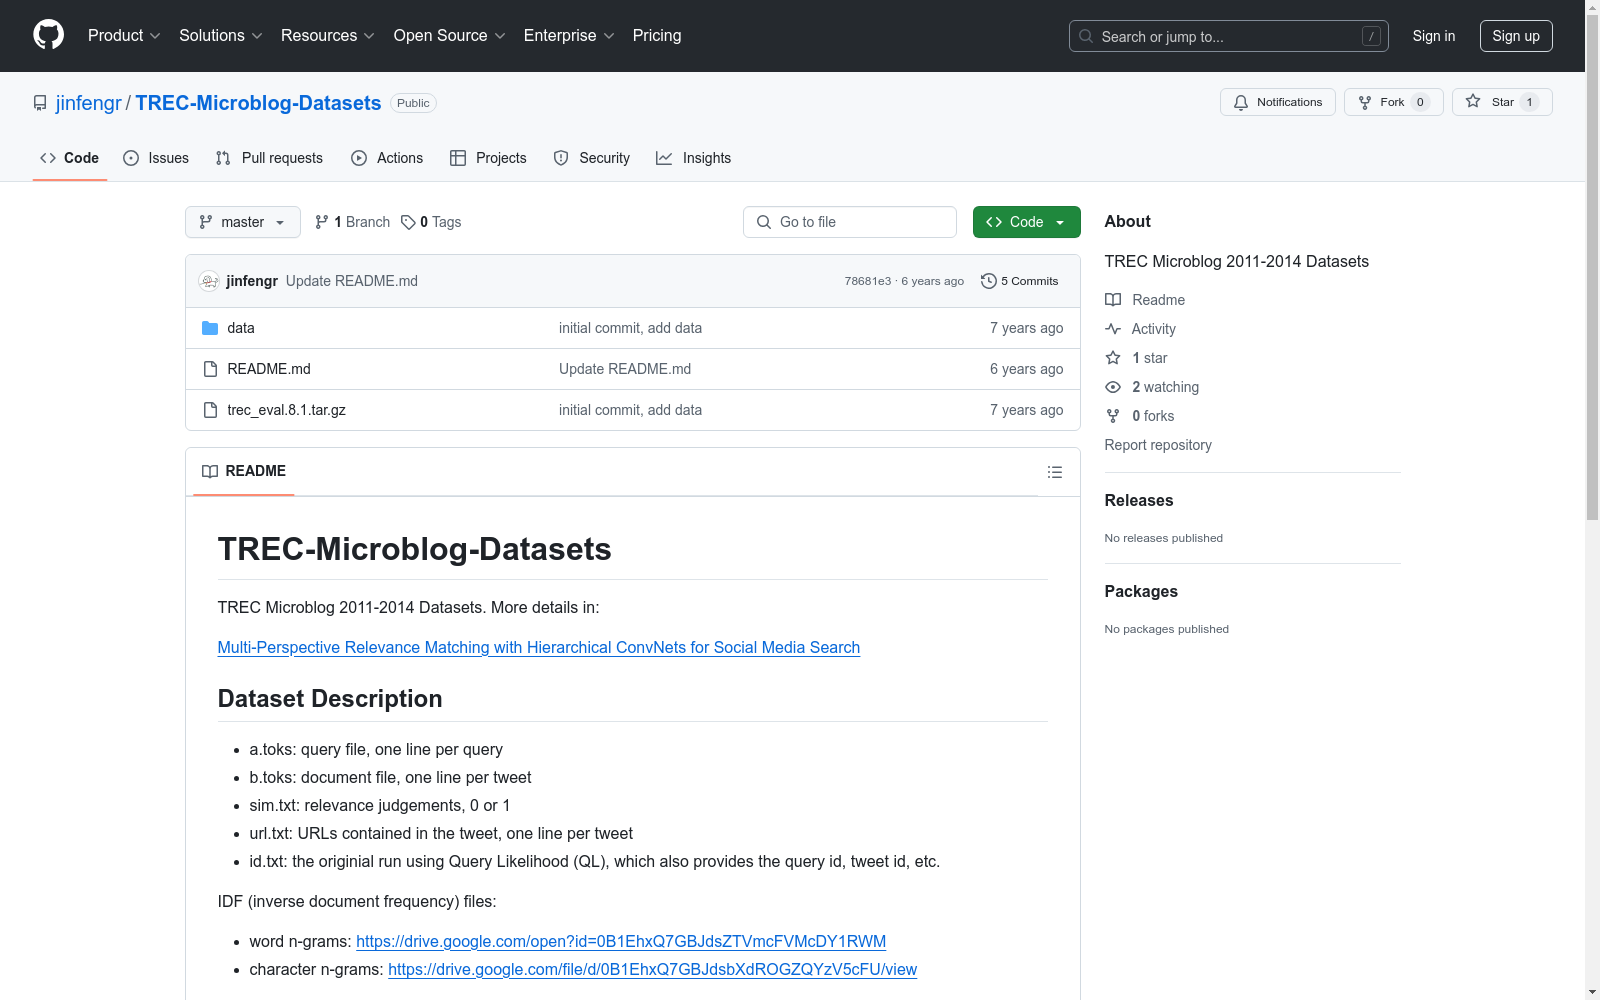Expand the Solutions menu
The image size is (1600, 1000).
[221, 36]
